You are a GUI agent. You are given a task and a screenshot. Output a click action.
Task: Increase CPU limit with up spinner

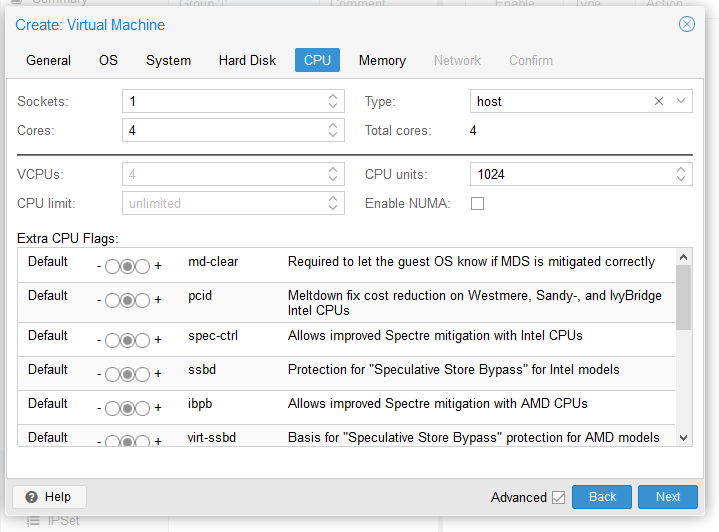[x=333, y=199]
